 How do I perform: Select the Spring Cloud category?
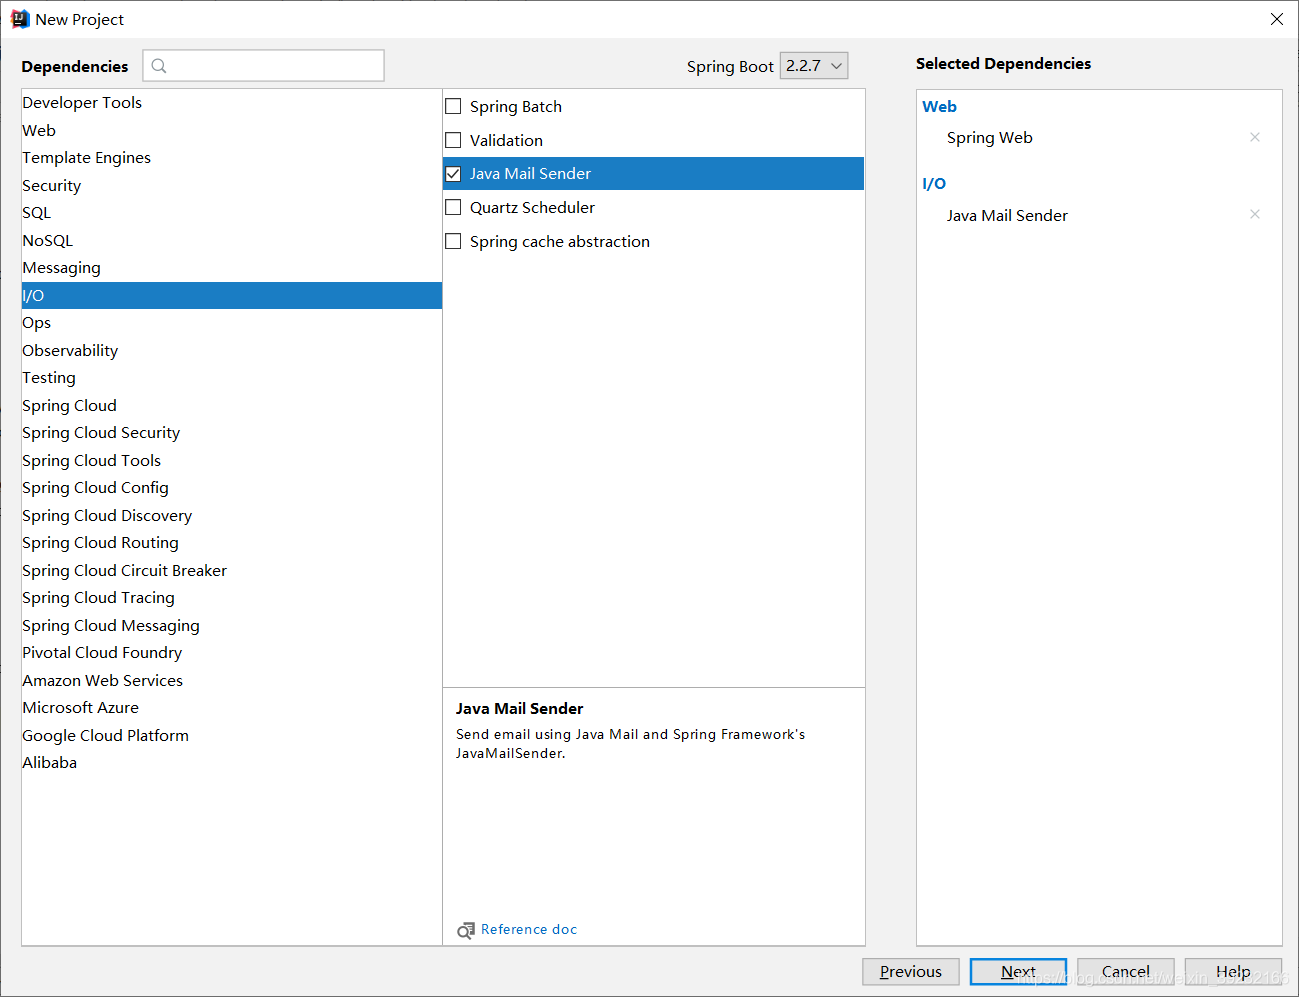tap(232, 405)
